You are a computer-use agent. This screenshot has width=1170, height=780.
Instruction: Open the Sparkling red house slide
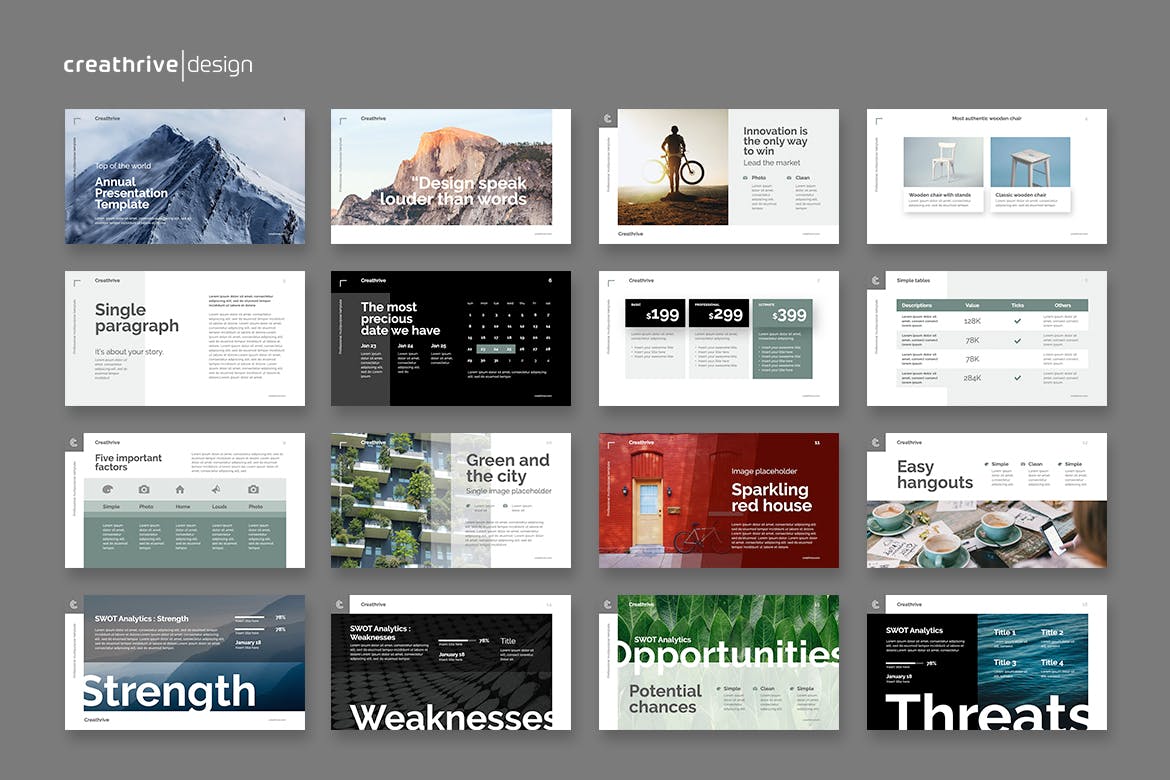click(x=718, y=500)
